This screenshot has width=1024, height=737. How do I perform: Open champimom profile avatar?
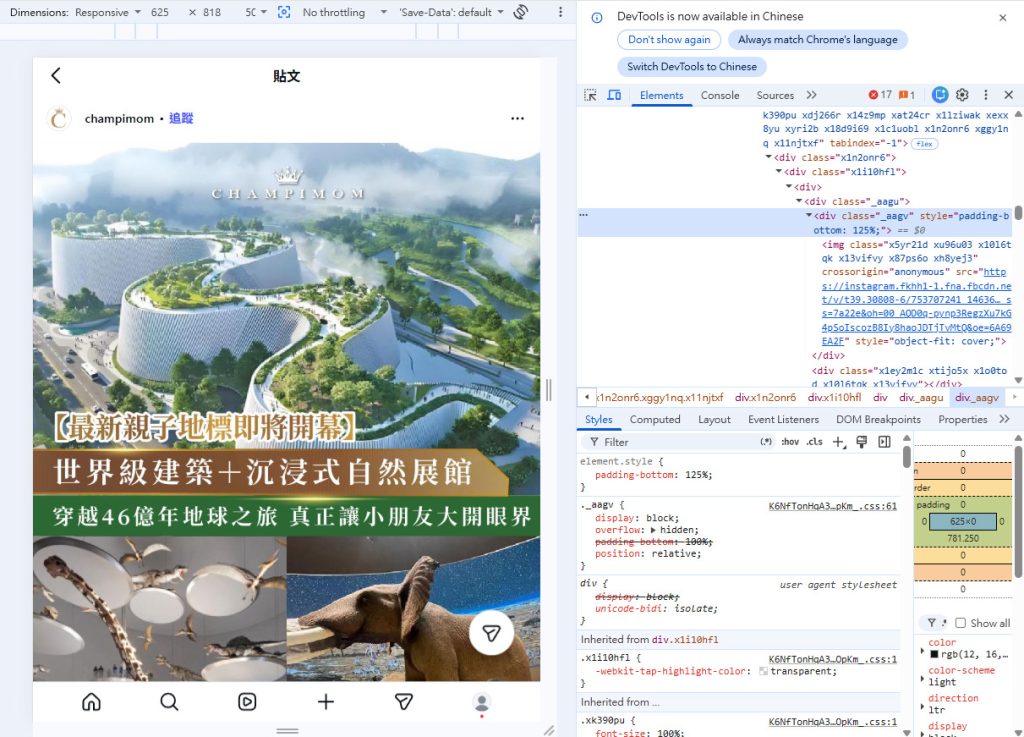(59, 118)
